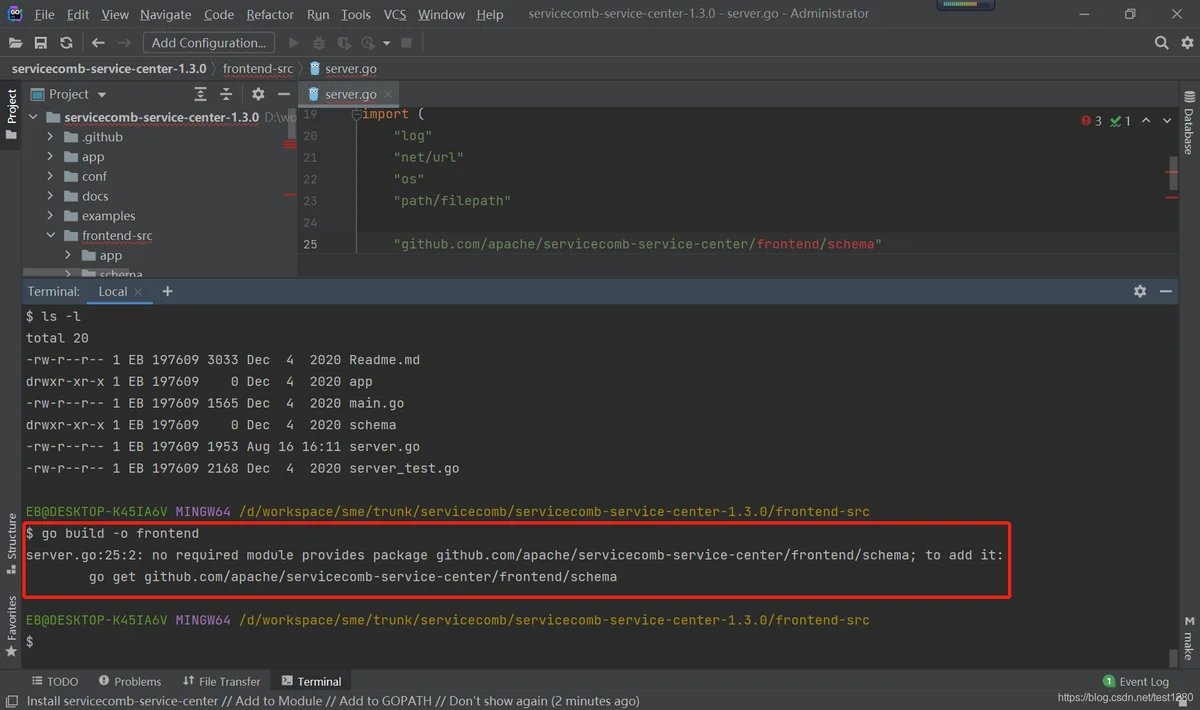
Task: Close the Local terminal tab
Action: point(138,292)
